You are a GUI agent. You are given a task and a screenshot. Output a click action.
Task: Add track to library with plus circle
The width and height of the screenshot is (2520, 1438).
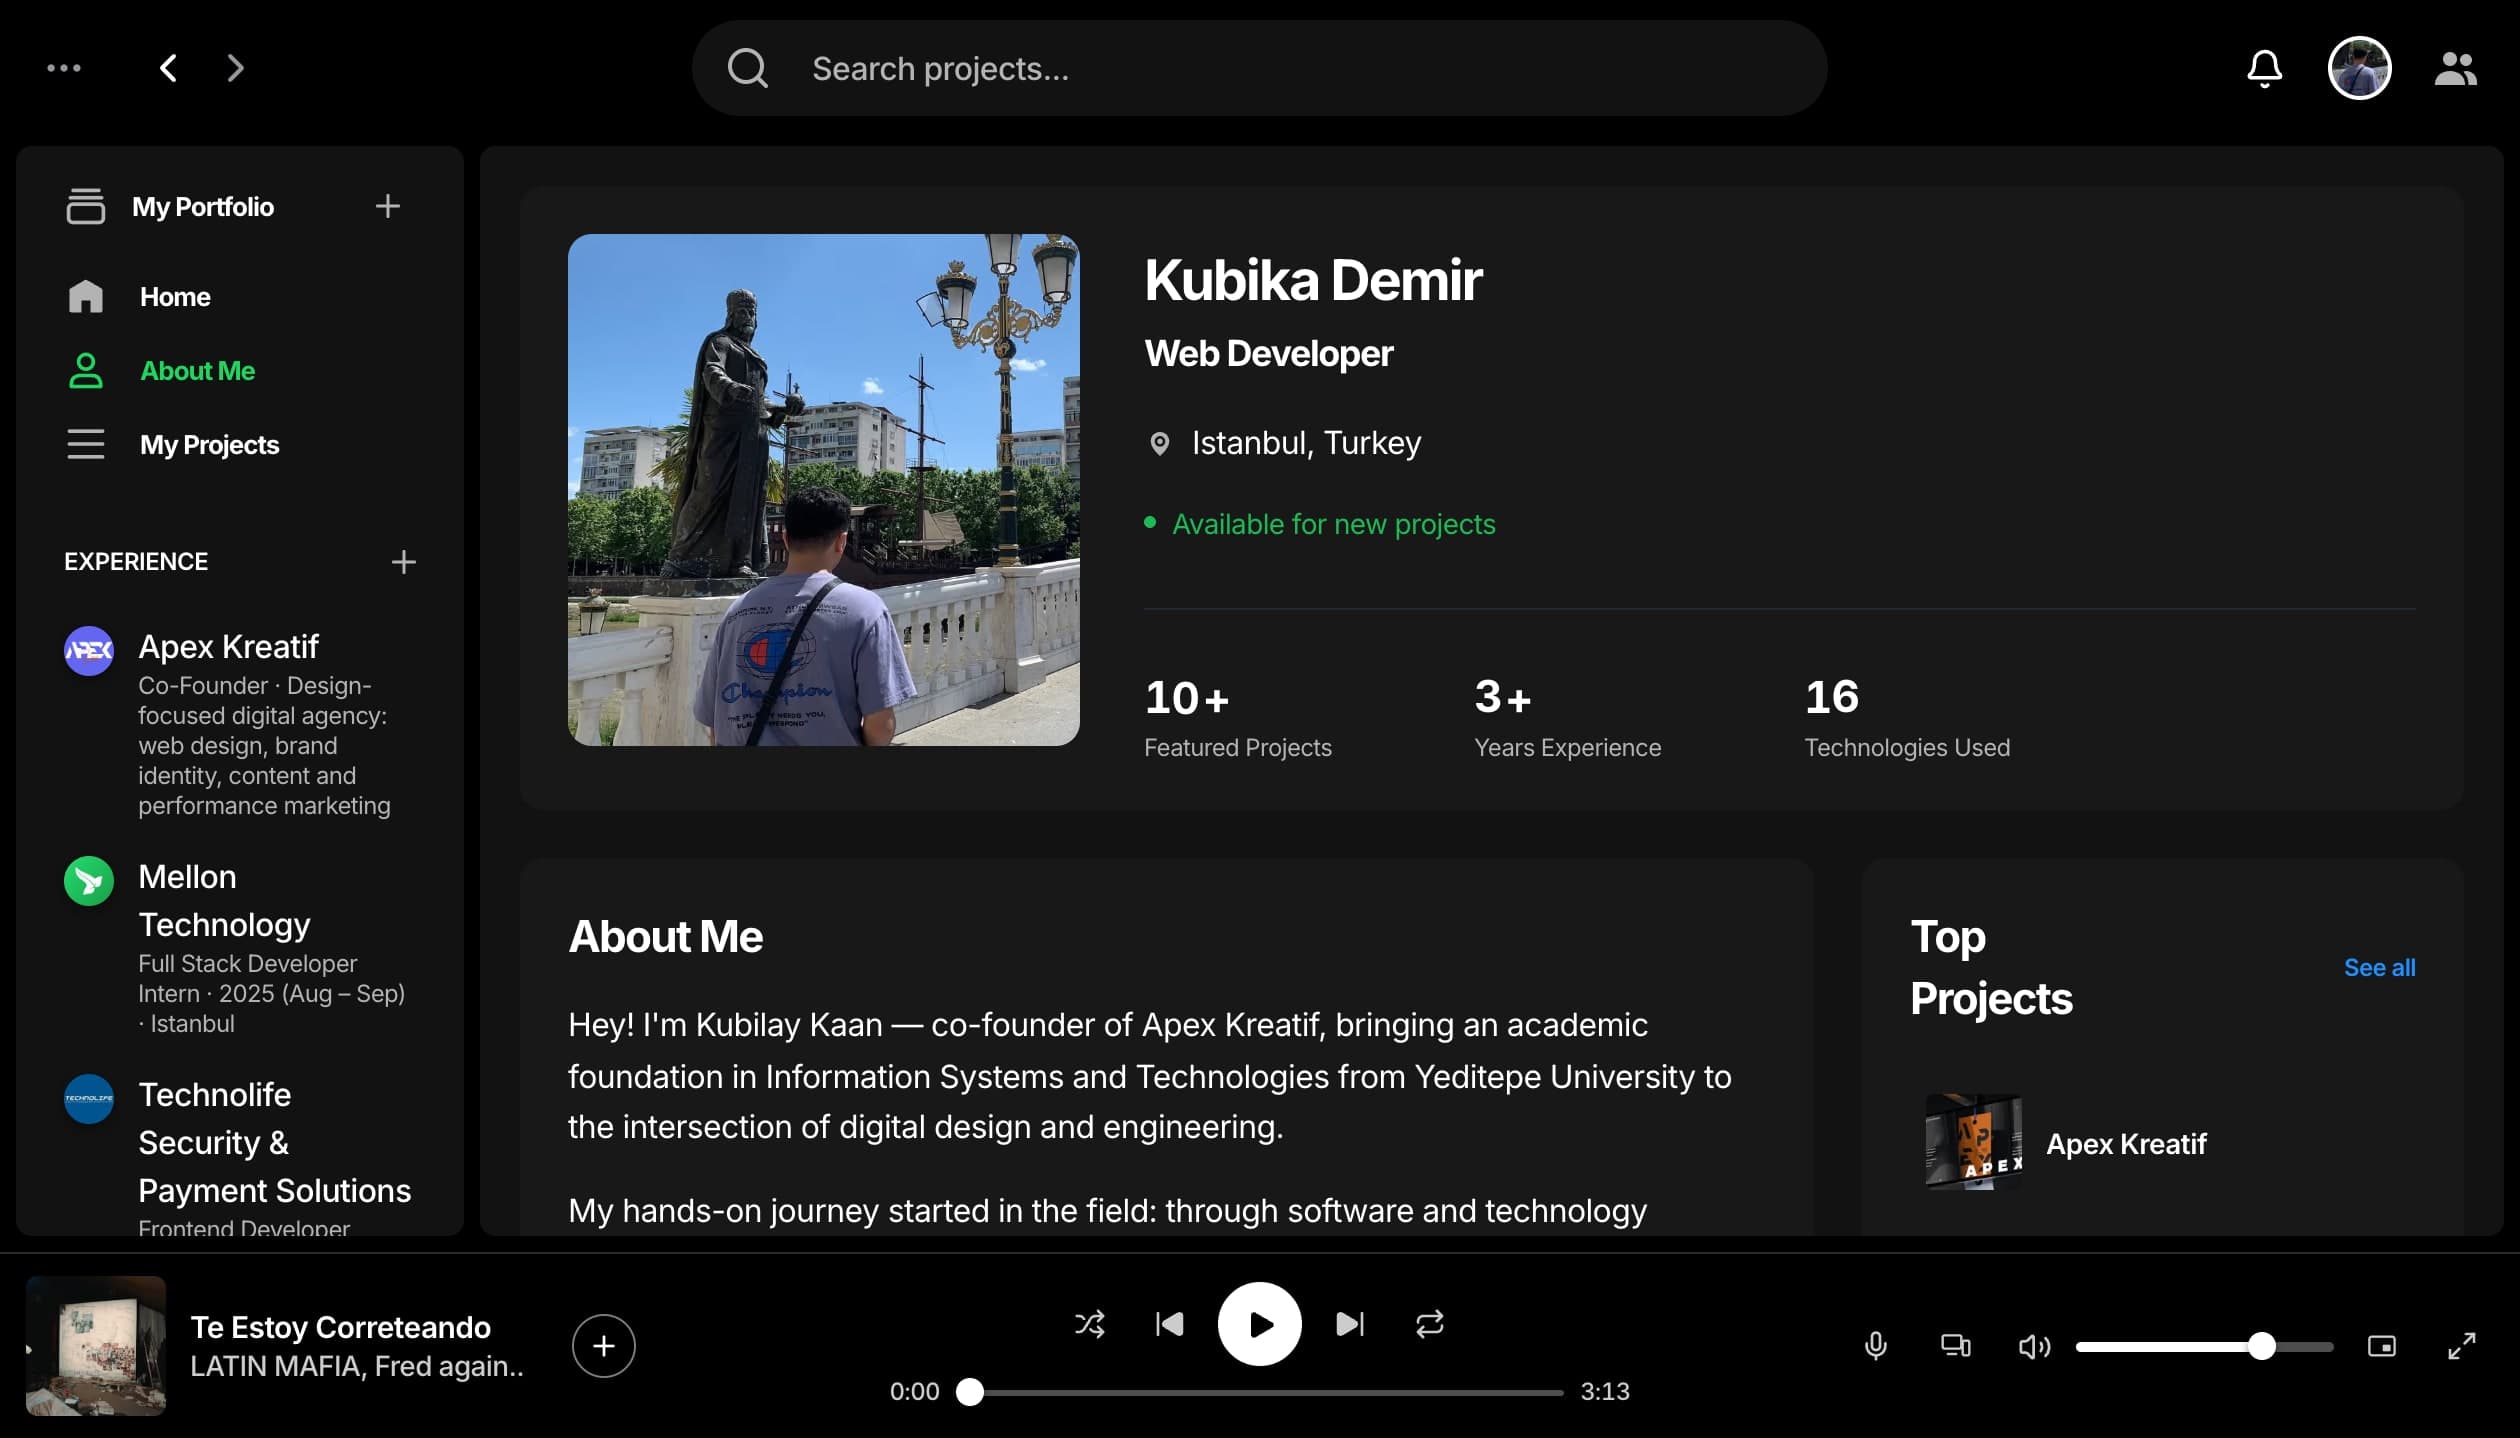[603, 1346]
